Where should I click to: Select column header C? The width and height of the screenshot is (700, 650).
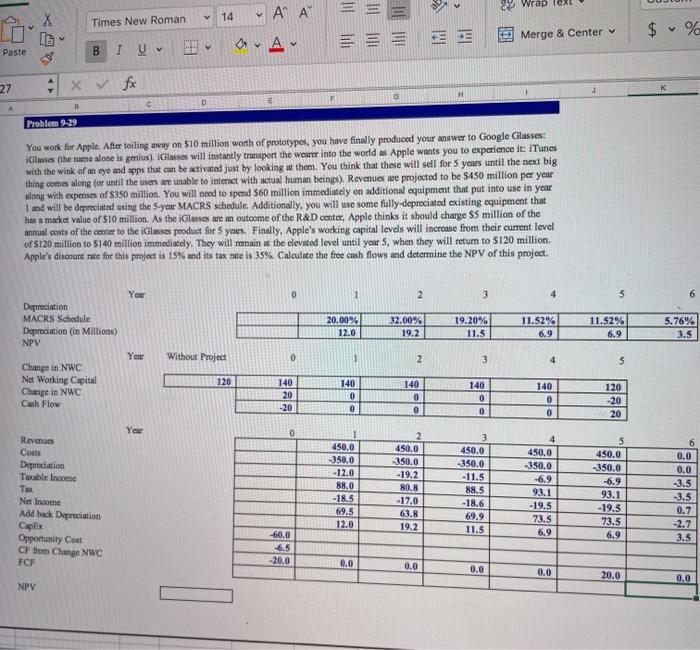pyautogui.click(x=149, y=104)
